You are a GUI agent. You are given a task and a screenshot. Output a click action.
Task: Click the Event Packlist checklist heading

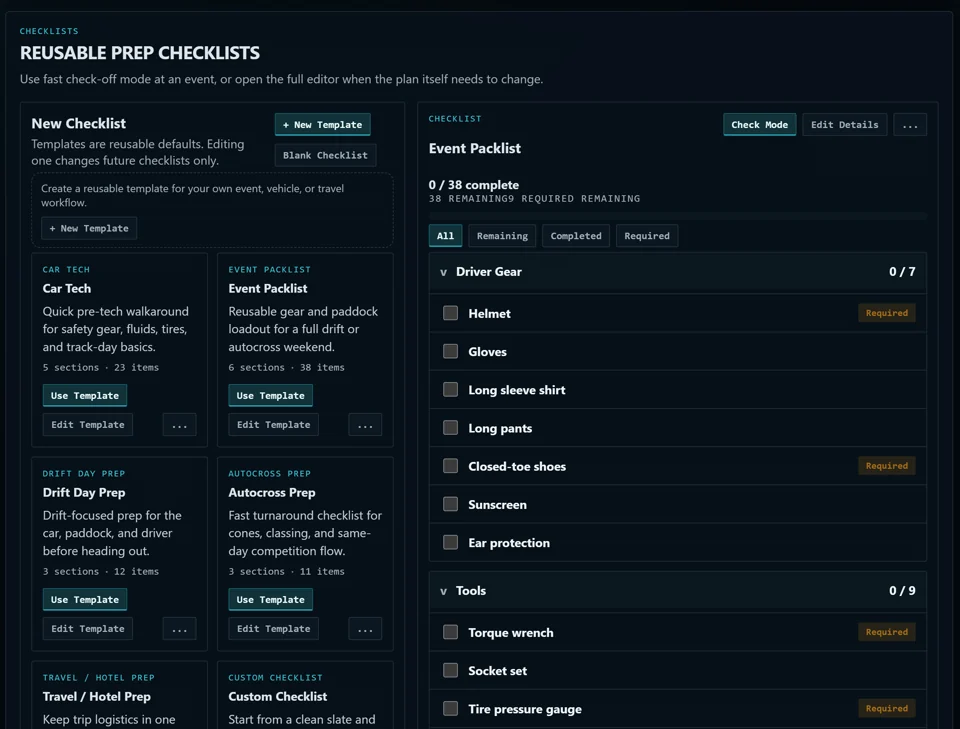coord(474,149)
